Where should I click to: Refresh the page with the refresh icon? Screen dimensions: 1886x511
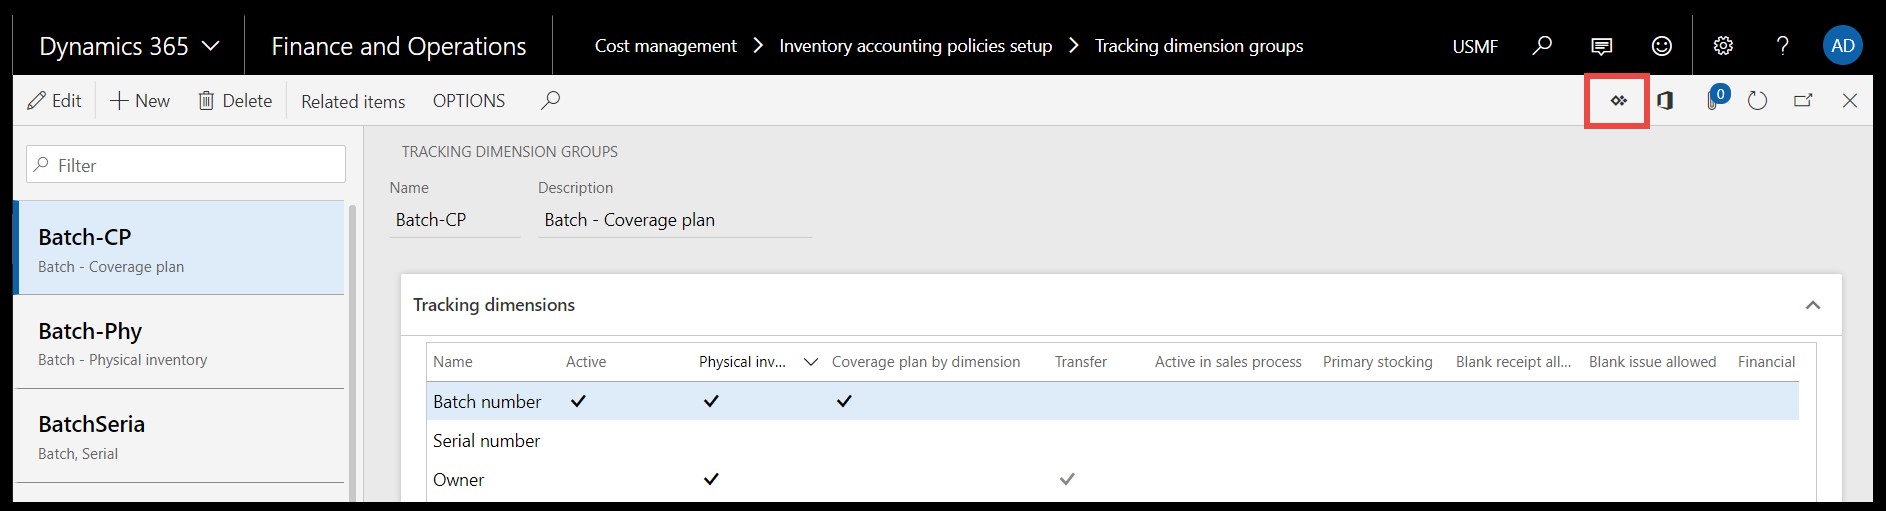point(1757,101)
